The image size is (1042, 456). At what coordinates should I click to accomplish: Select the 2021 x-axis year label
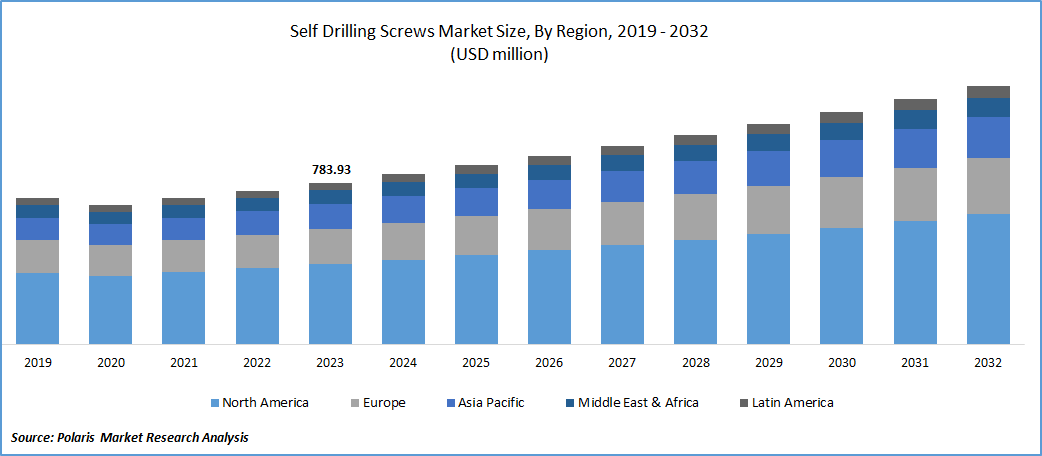tap(183, 362)
